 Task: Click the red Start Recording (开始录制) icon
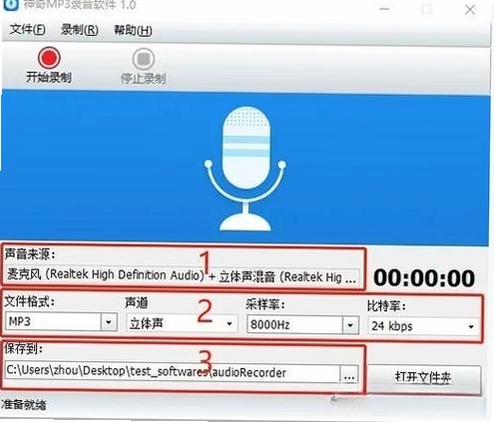[49, 58]
